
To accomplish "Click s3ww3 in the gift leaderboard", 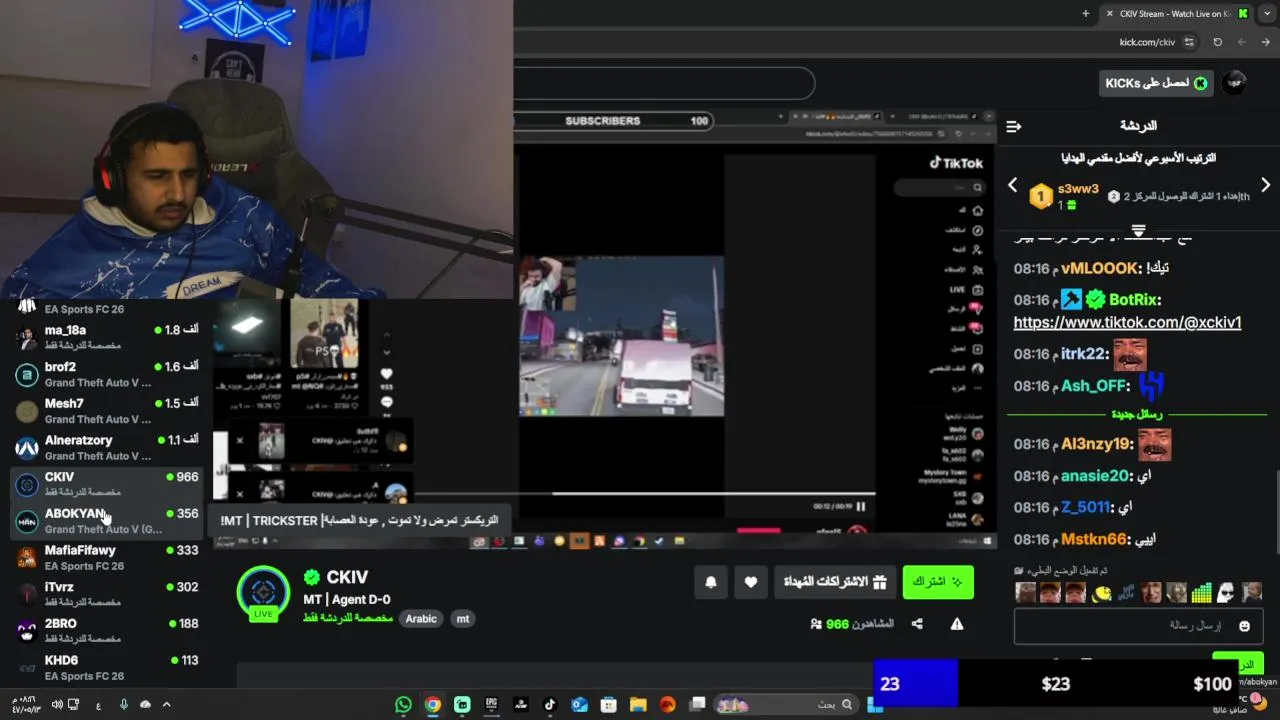I will (x=1078, y=189).
